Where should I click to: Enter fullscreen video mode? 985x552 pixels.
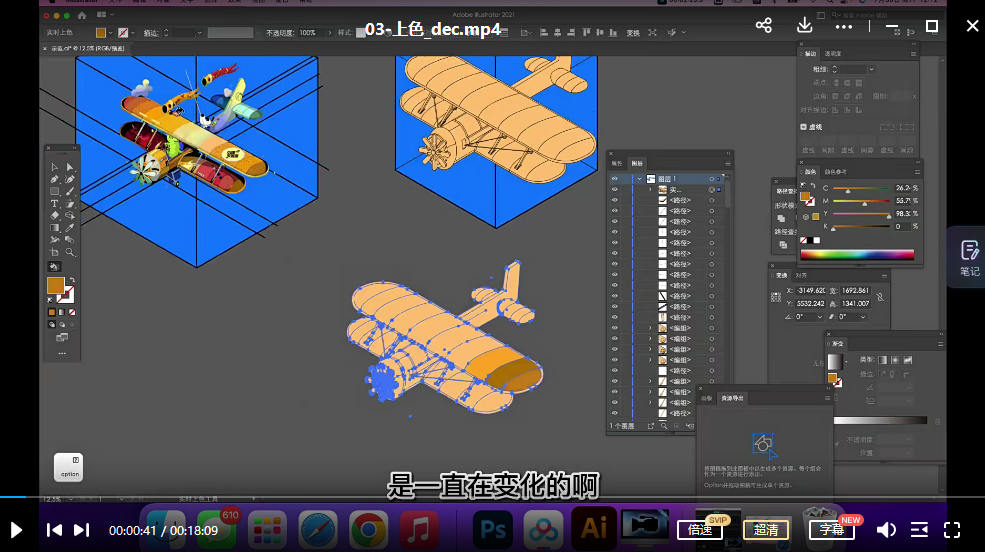(x=952, y=530)
